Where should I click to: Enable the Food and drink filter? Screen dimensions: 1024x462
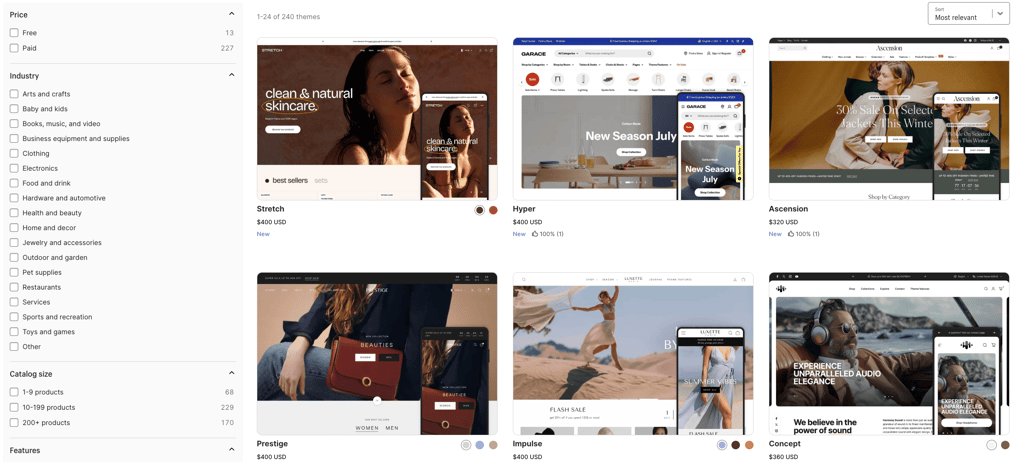pos(14,183)
